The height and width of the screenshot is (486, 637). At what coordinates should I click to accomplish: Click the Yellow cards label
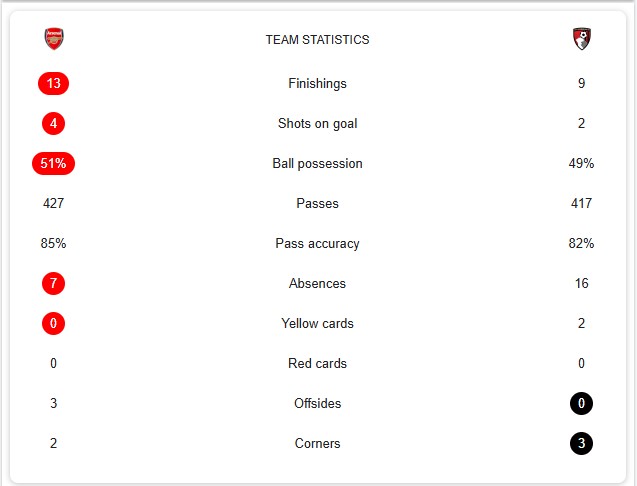pyautogui.click(x=317, y=323)
